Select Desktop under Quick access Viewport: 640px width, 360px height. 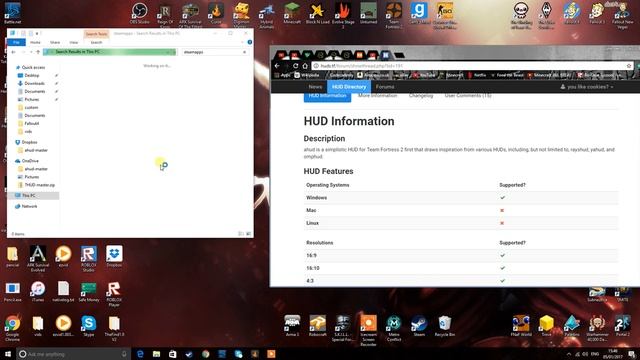(x=32, y=75)
